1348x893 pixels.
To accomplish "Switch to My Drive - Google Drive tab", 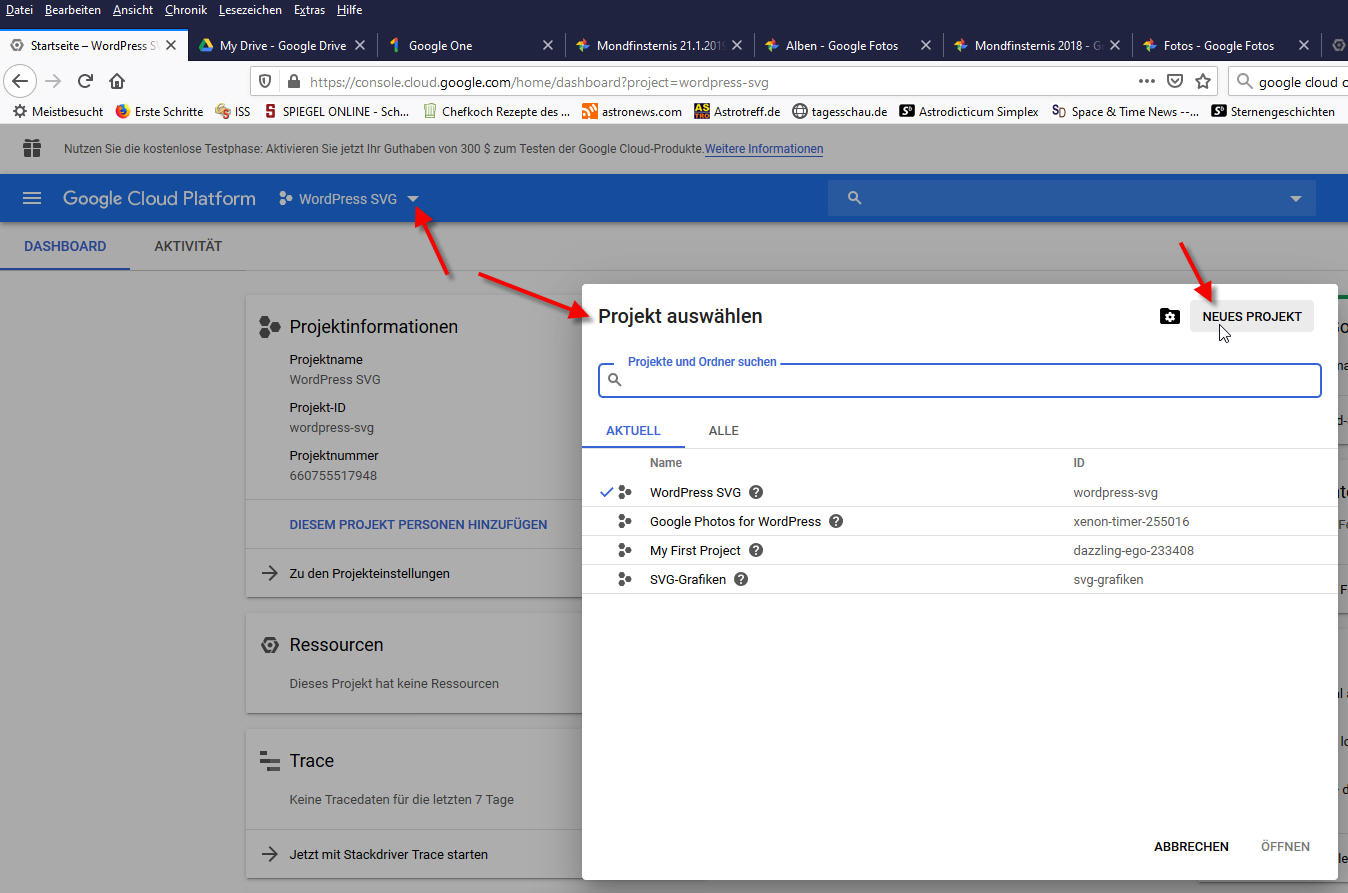I will pyautogui.click(x=283, y=45).
